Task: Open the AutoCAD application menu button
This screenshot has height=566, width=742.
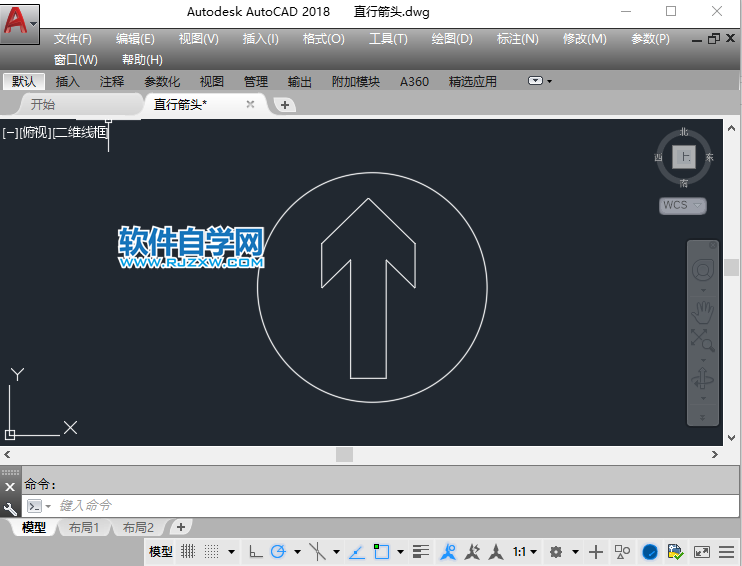Action: tap(19, 23)
